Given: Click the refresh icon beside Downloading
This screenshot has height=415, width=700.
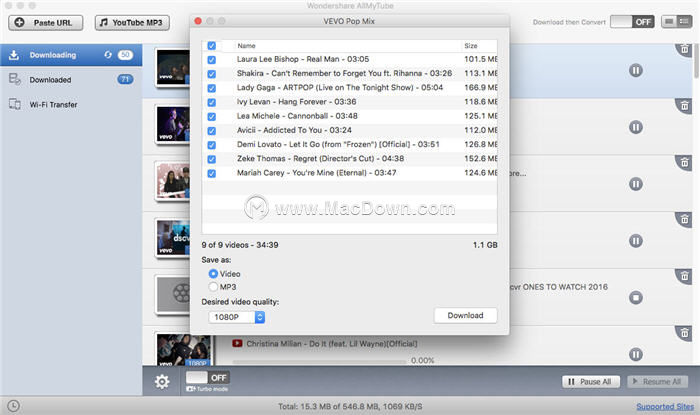Looking at the screenshot, I should point(108,55).
